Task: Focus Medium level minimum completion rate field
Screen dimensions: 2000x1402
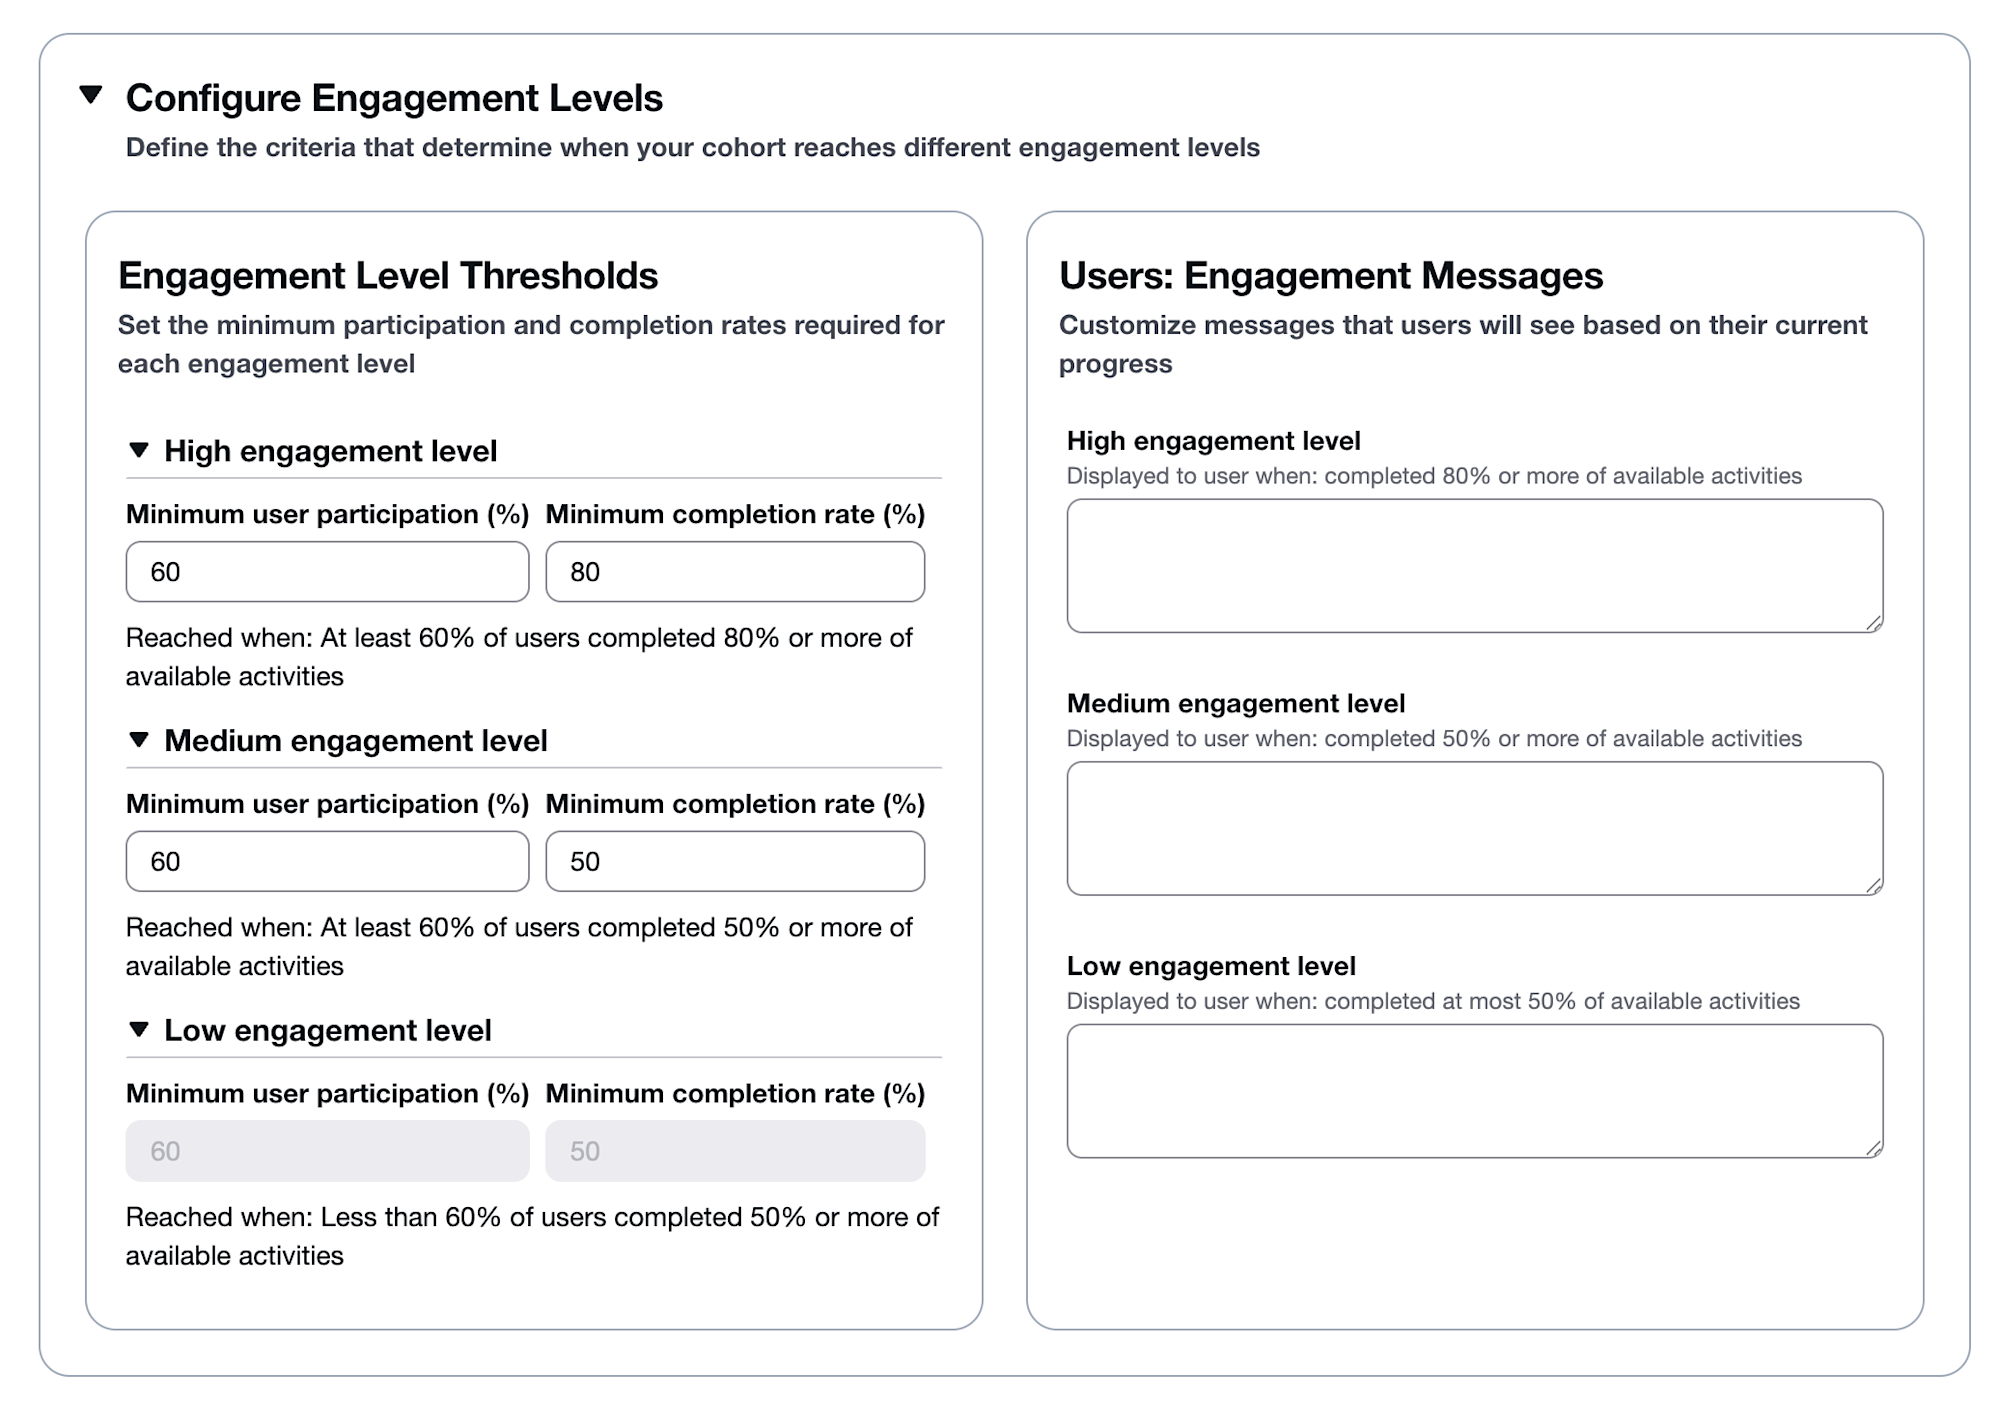Action: point(735,862)
